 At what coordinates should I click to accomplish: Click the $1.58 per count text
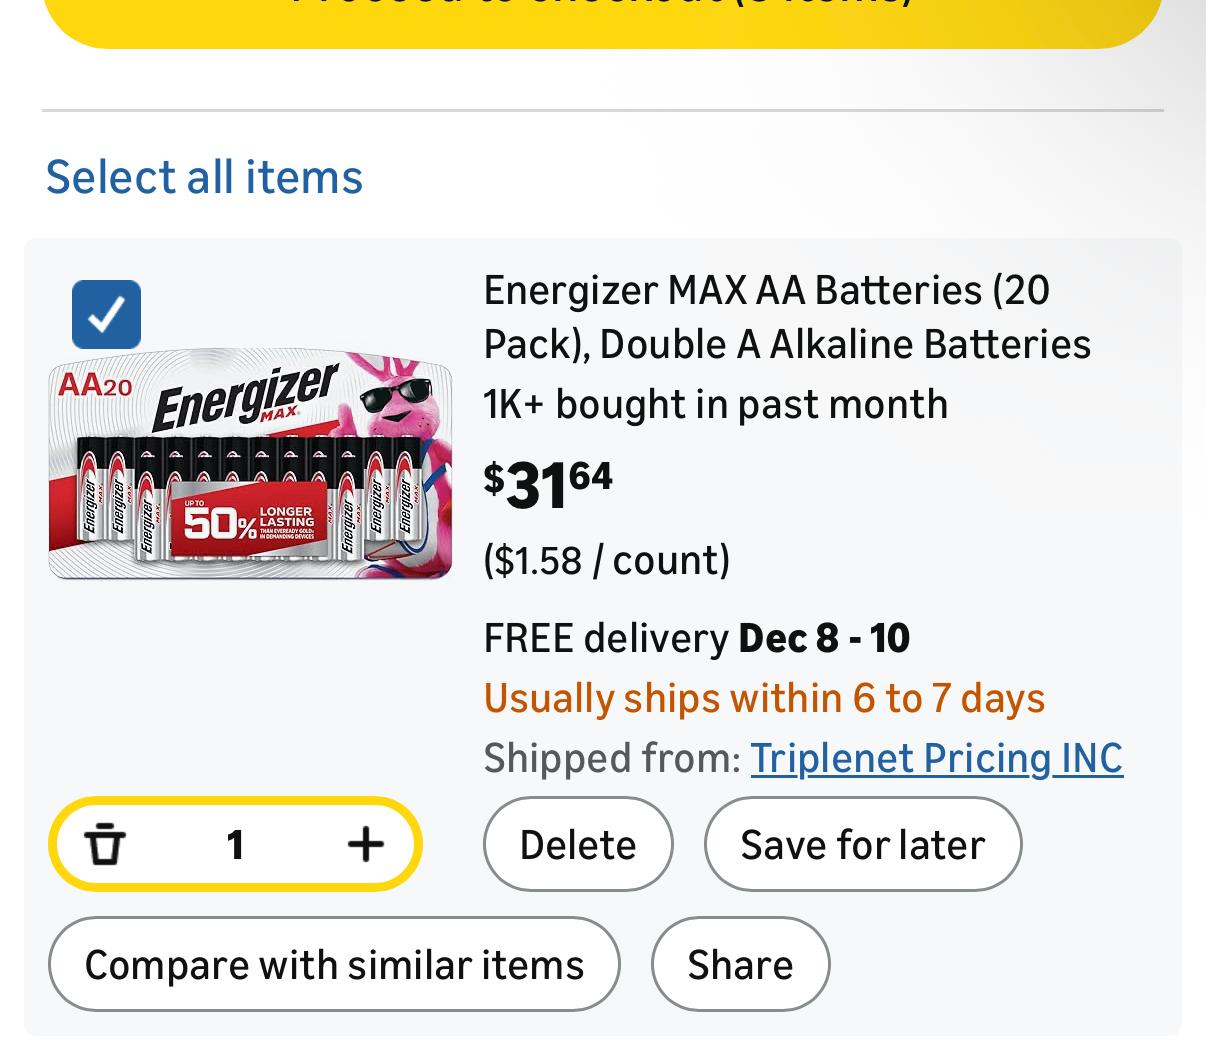(x=606, y=560)
